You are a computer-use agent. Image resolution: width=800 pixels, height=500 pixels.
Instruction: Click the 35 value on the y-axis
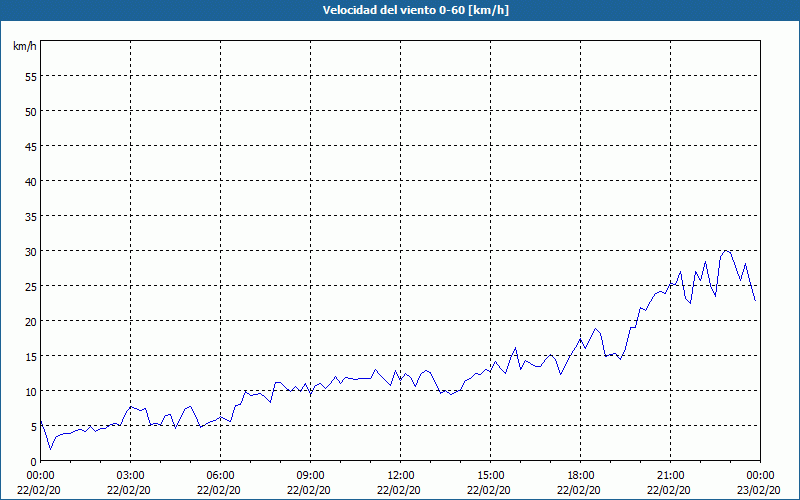[x=31, y=217]
